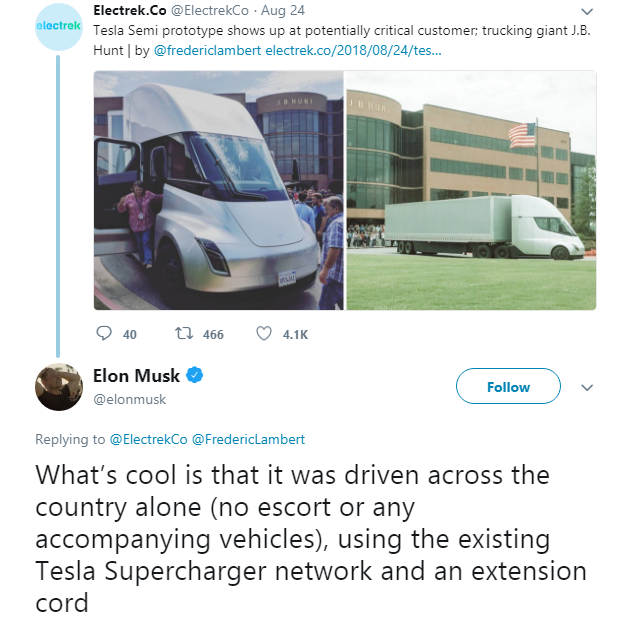Click the Aug 24 timestamp
Viewport: 619px width, 629px height.
coord(283,10)
